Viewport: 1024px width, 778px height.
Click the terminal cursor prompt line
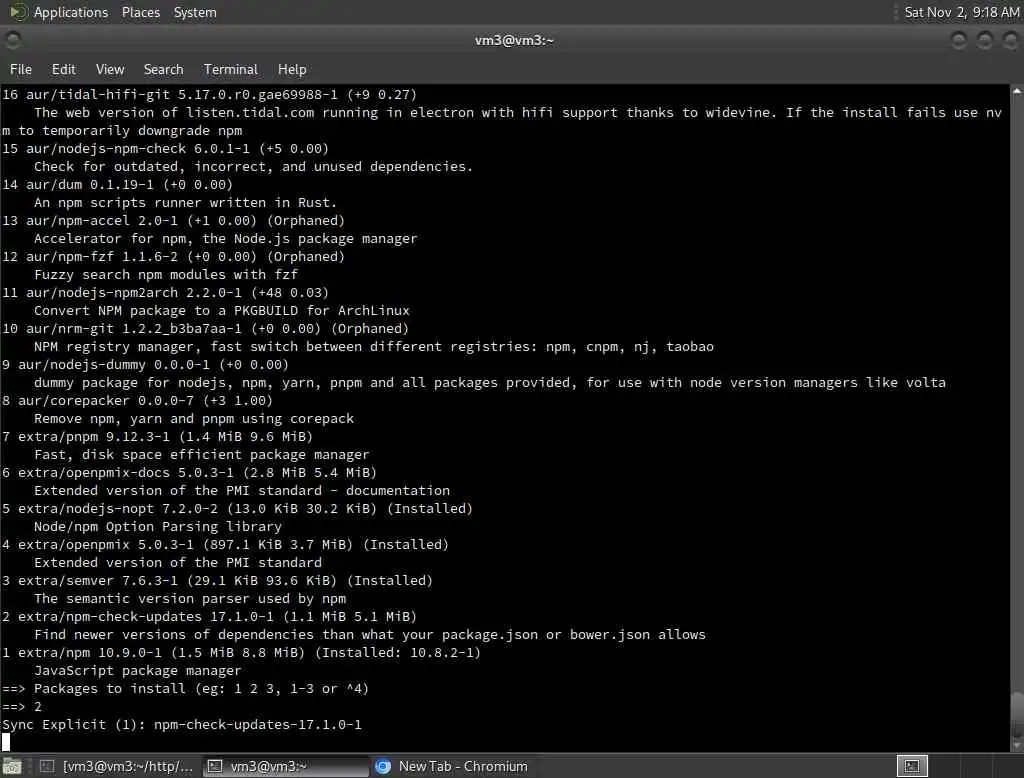coord(6,742)
